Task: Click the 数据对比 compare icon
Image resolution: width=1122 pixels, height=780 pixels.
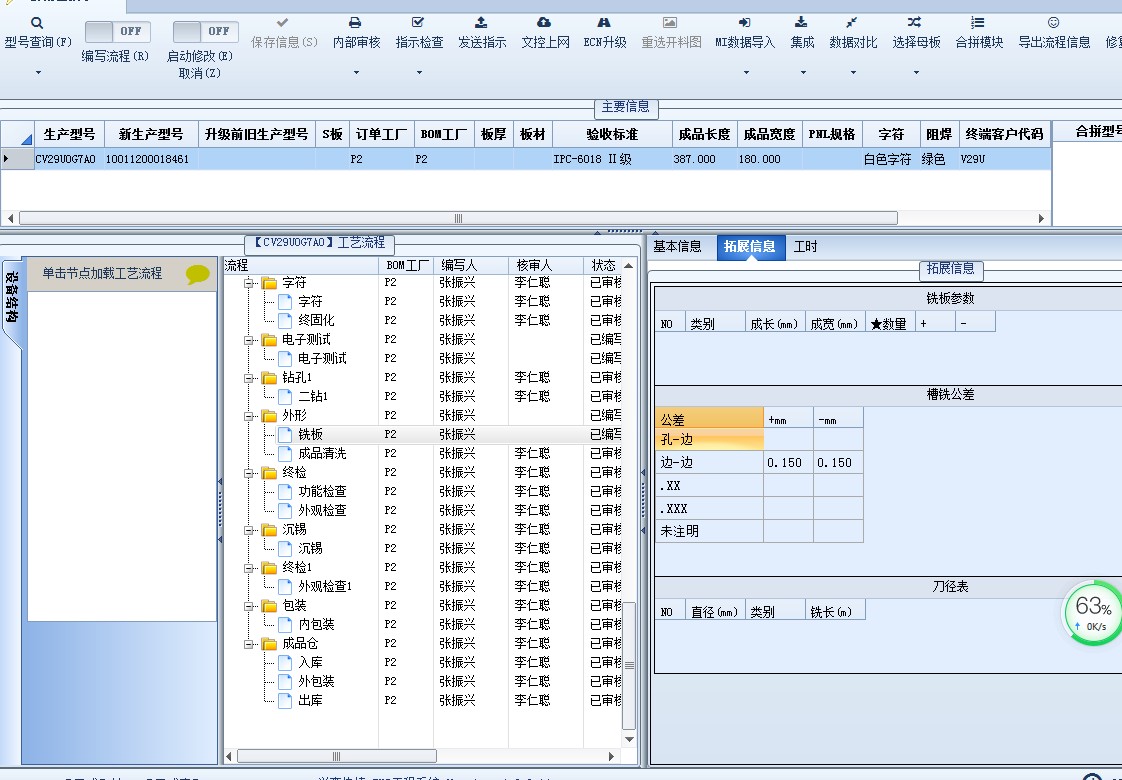Action: click(852, 23)
